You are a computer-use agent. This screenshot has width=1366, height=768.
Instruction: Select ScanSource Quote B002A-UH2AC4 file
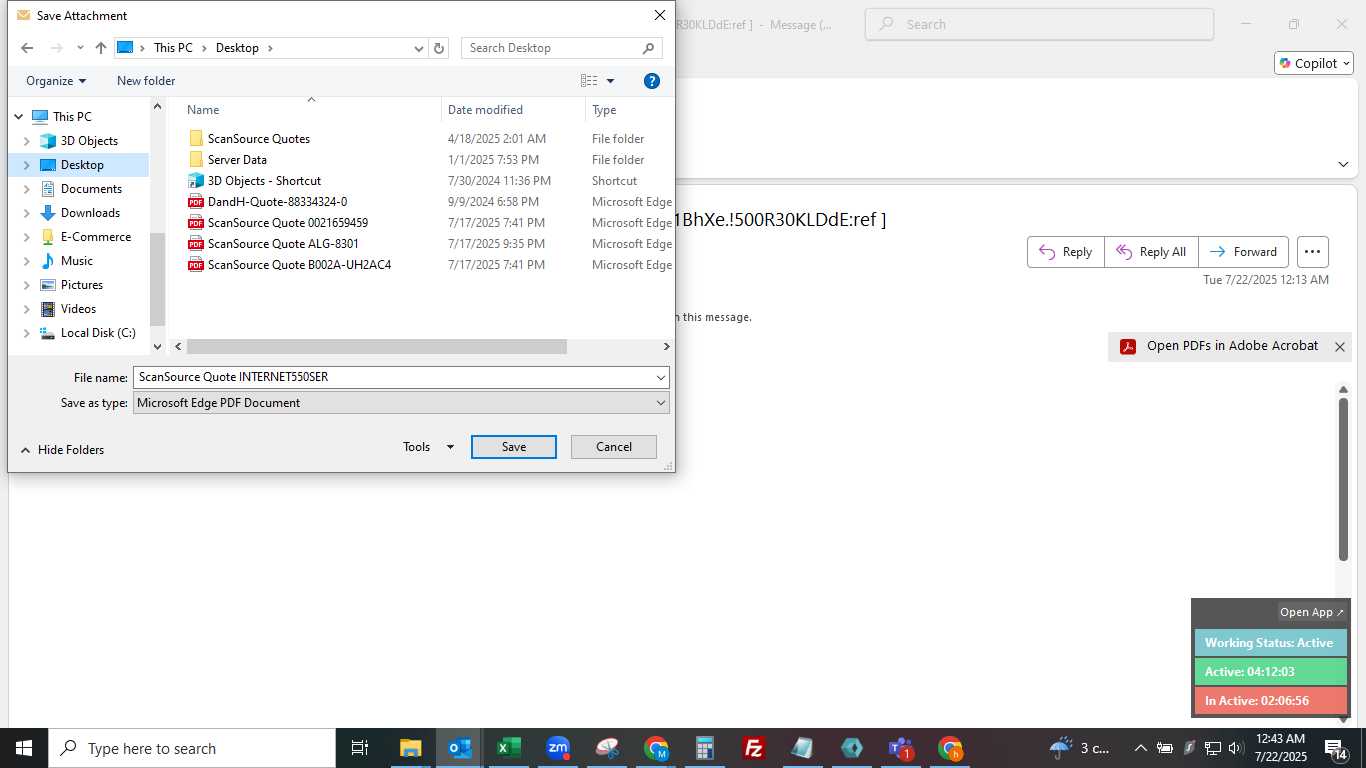pyautogui.click(x=289, y=265)
